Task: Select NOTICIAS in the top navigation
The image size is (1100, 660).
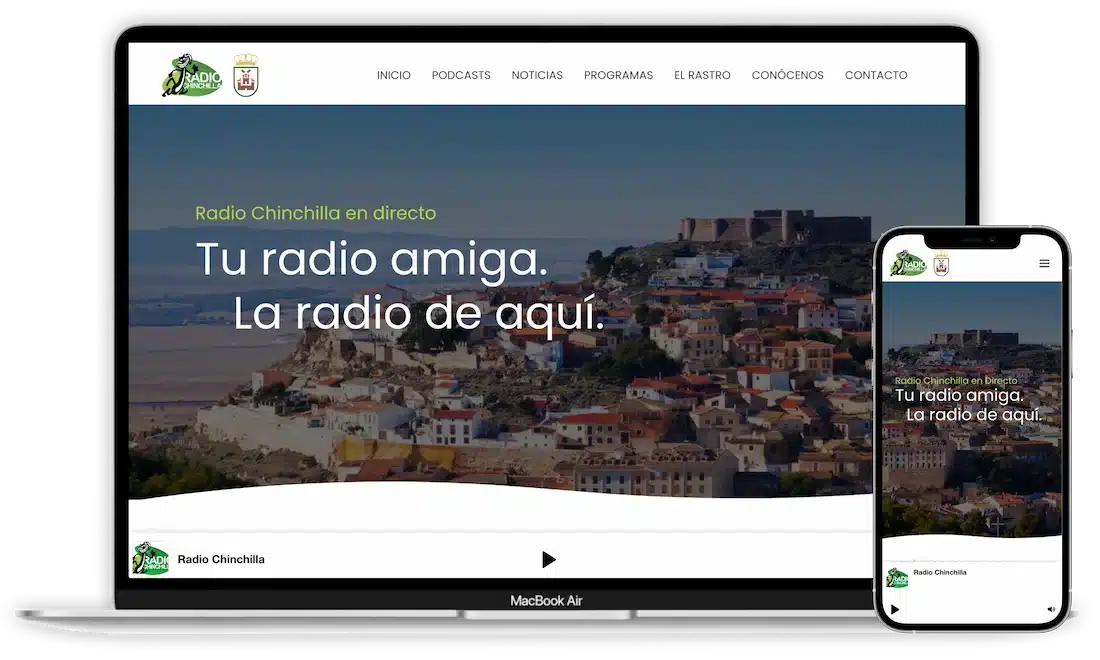Action: [x=537, y=75]
